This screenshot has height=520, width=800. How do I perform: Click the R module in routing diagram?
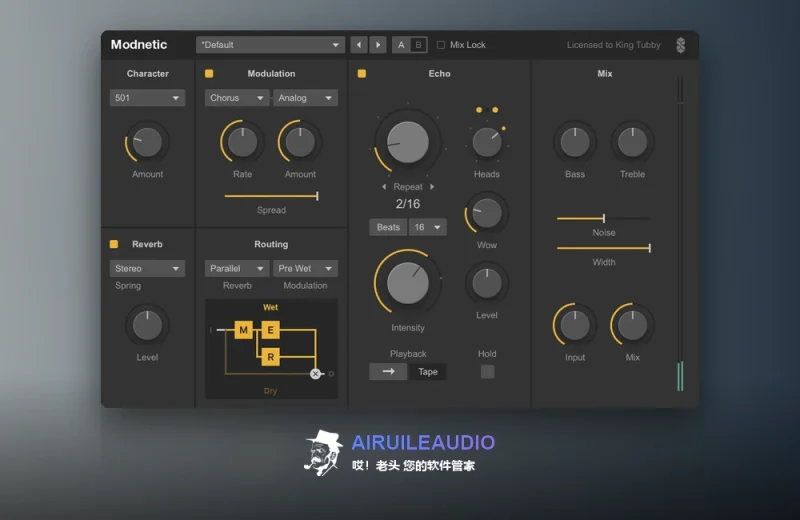270,357
